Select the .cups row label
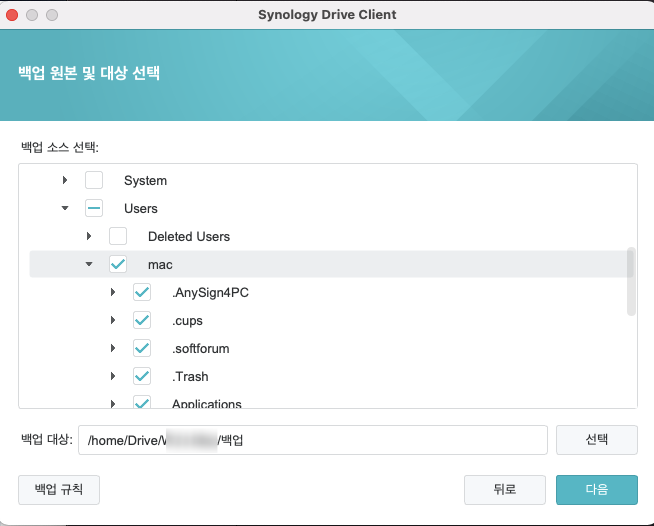654x526 pixels. click(x=187, y=320)
